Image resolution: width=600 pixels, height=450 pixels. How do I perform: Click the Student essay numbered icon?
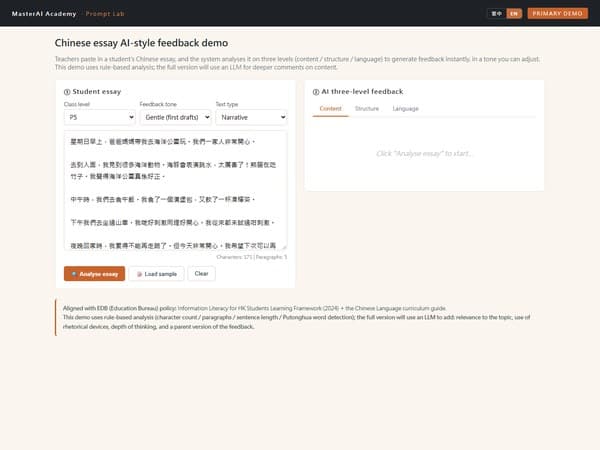pyautogui.click(x=67, y=92)
